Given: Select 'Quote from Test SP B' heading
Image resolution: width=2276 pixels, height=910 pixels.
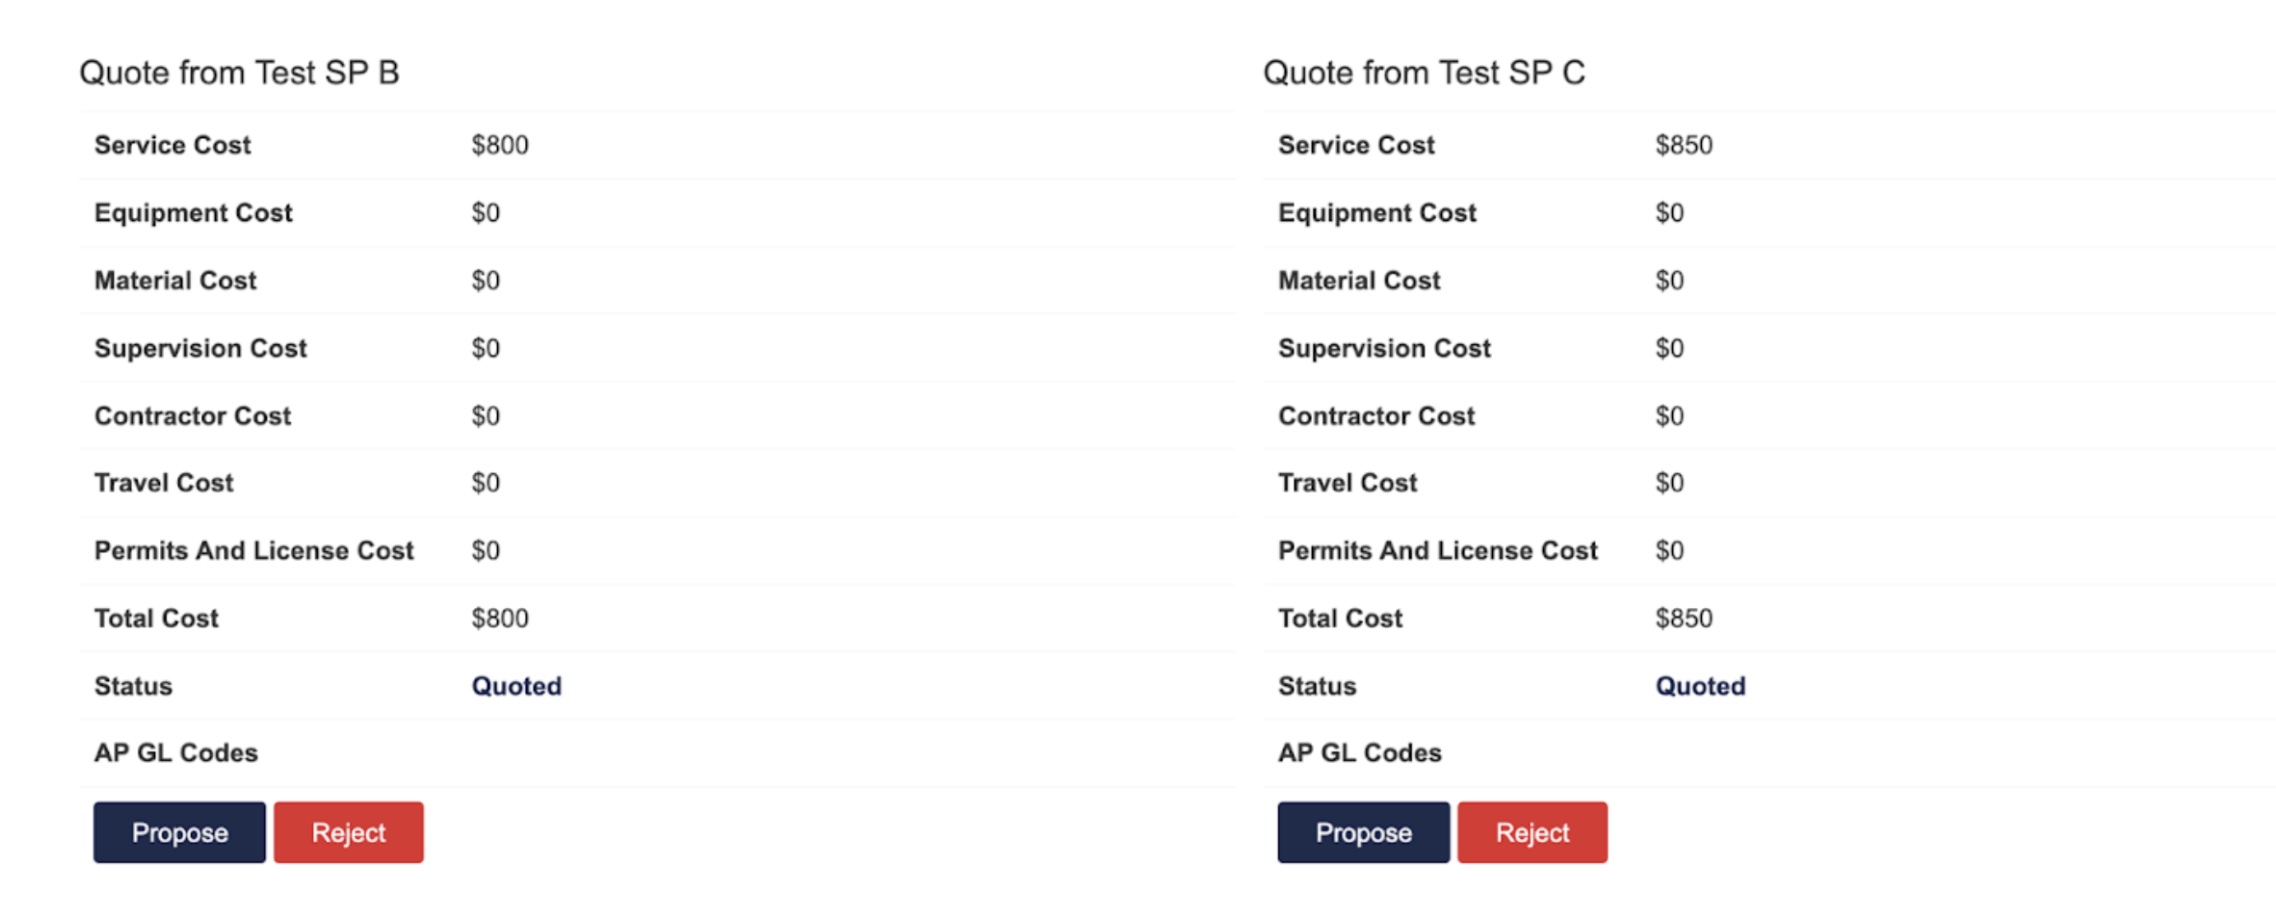Looking at the screenshot, I should tap(239, 73).
